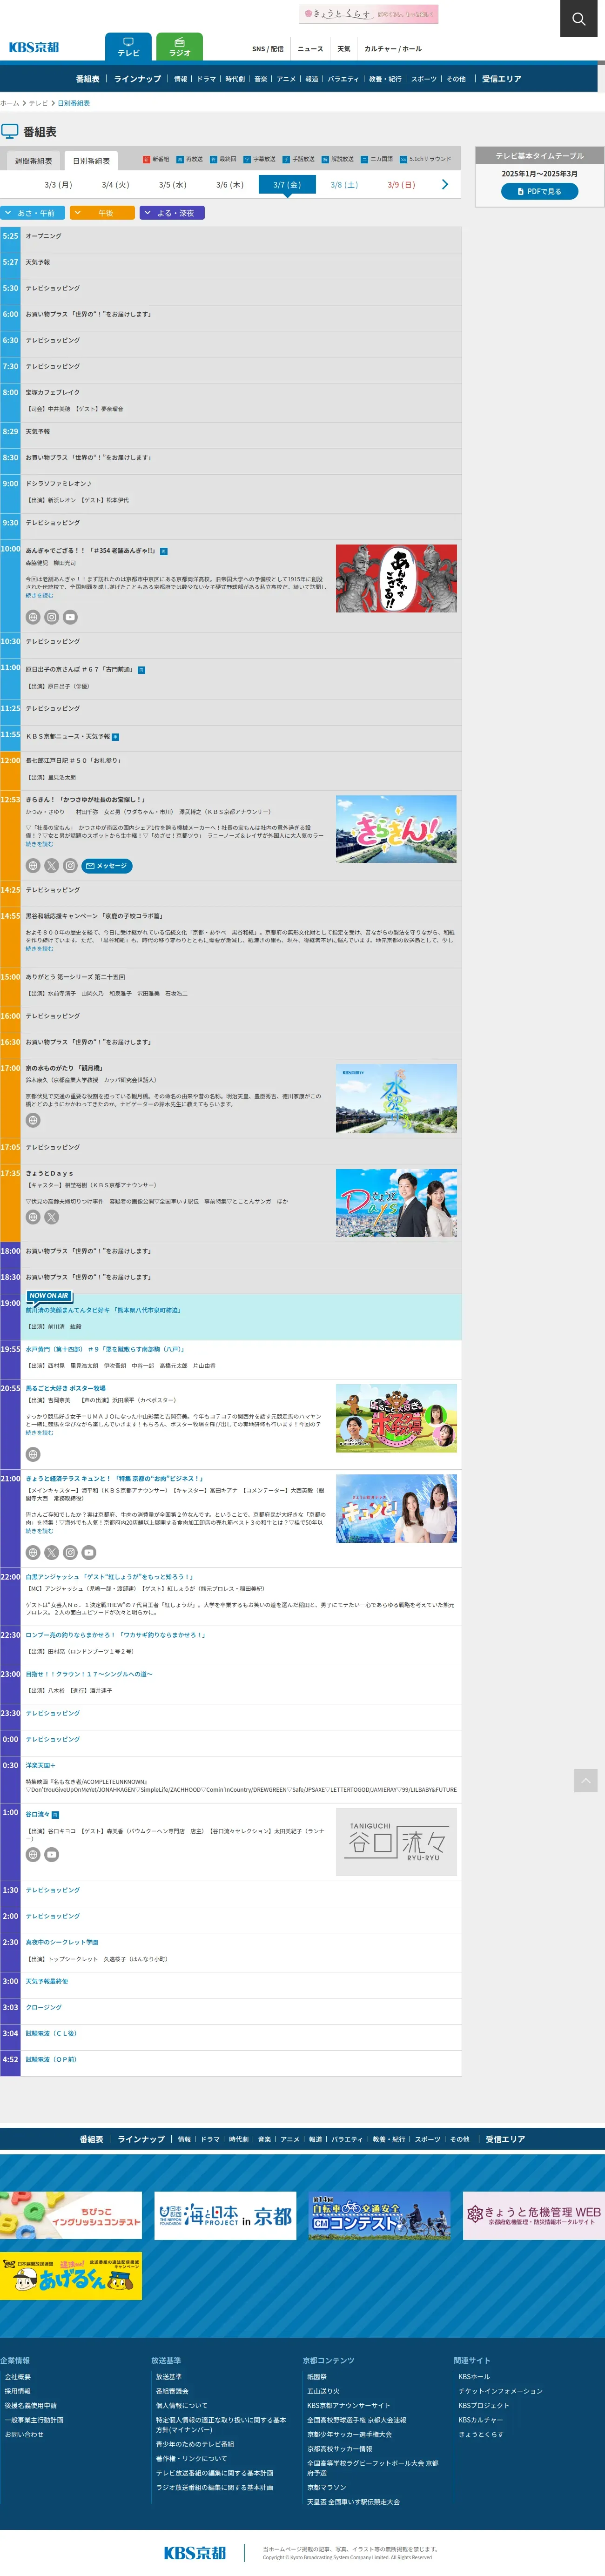Select 週間番組表 tab
605x2576 pixels.
click(x=33, y=161)
